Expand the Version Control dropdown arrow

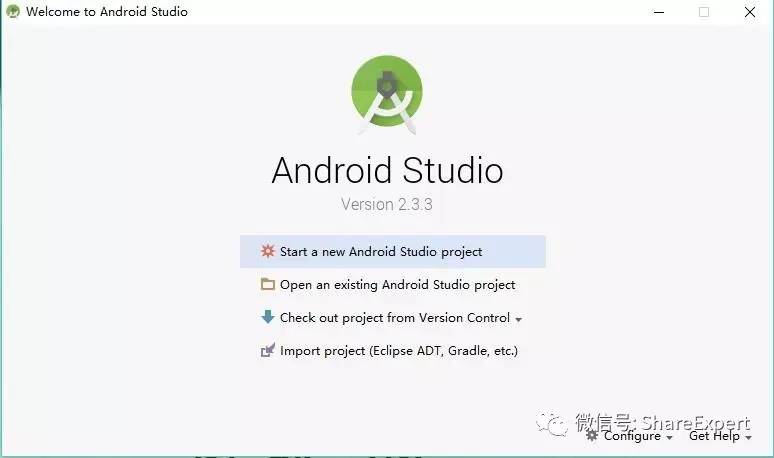518,320
